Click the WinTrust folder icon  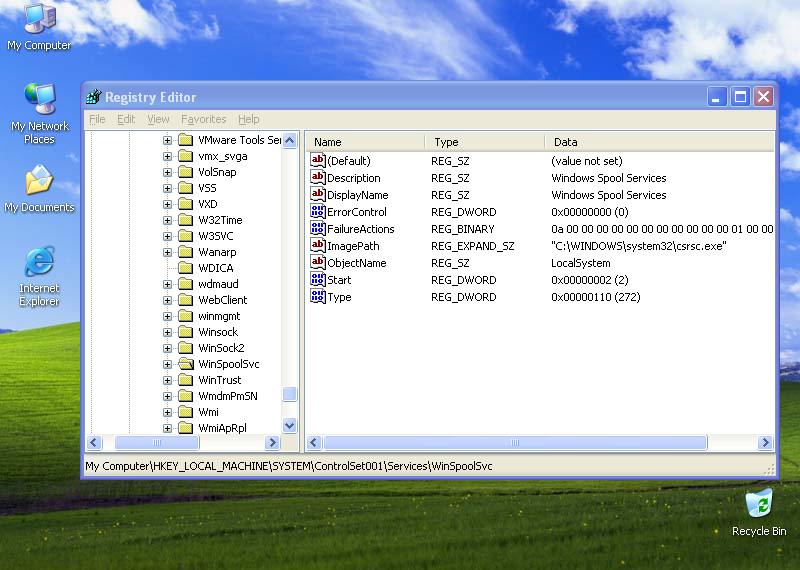click(x=186, y=380)
